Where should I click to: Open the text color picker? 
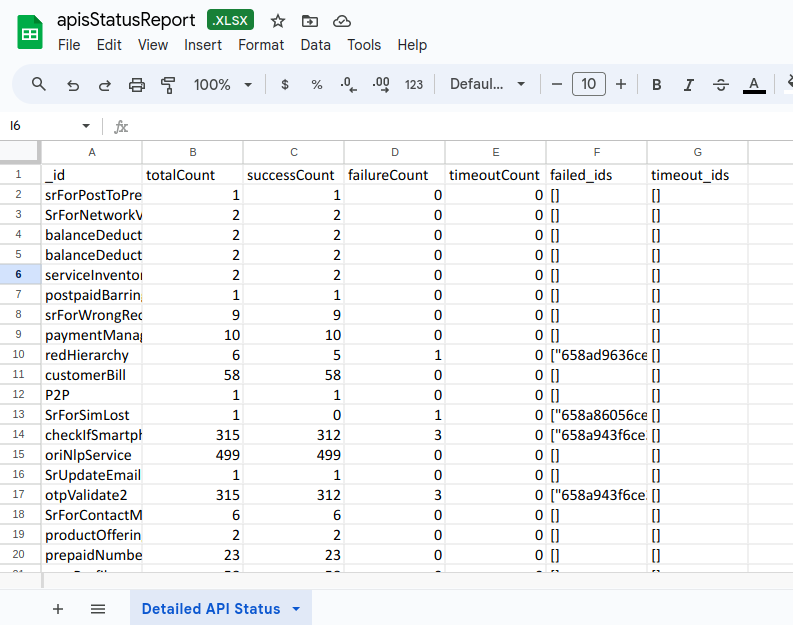point(755,85)
